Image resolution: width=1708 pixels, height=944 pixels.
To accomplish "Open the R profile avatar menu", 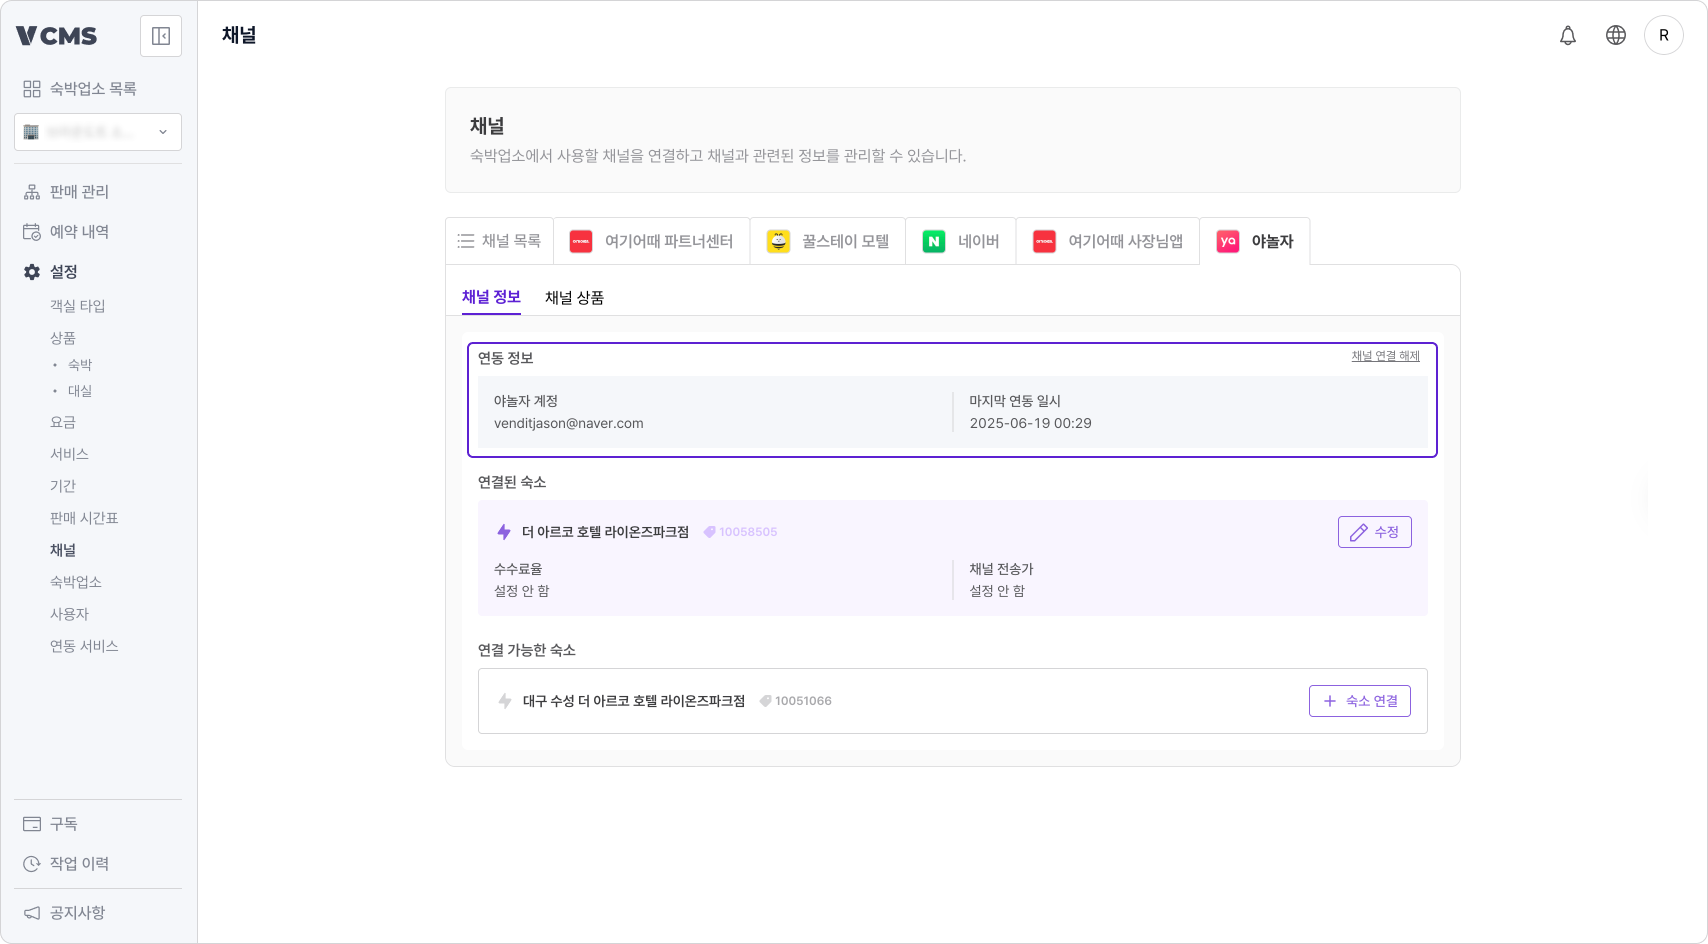I will click(1664, 35).
